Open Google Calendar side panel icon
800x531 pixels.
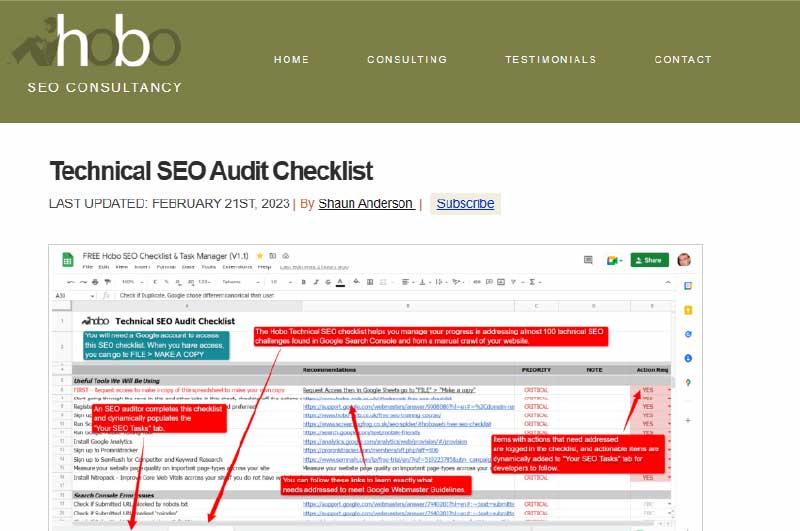pos(688,286)
